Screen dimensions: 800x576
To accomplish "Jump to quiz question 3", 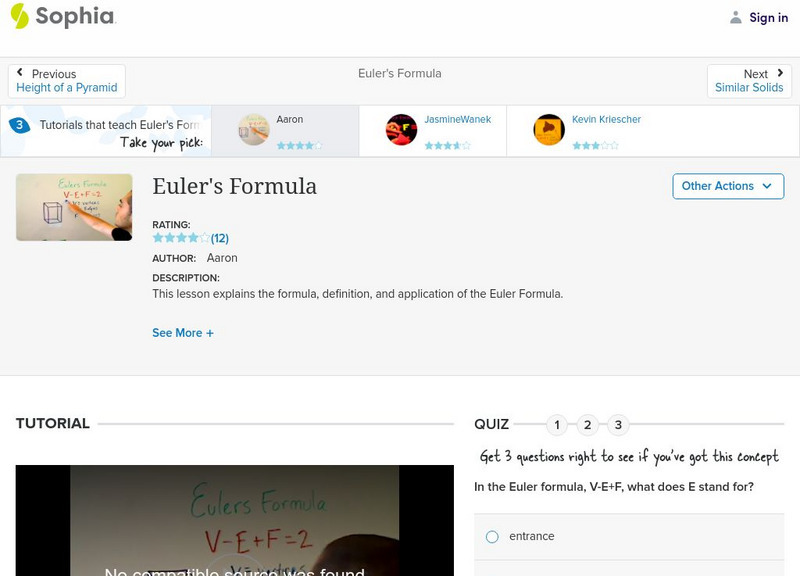I will (620, 424).
